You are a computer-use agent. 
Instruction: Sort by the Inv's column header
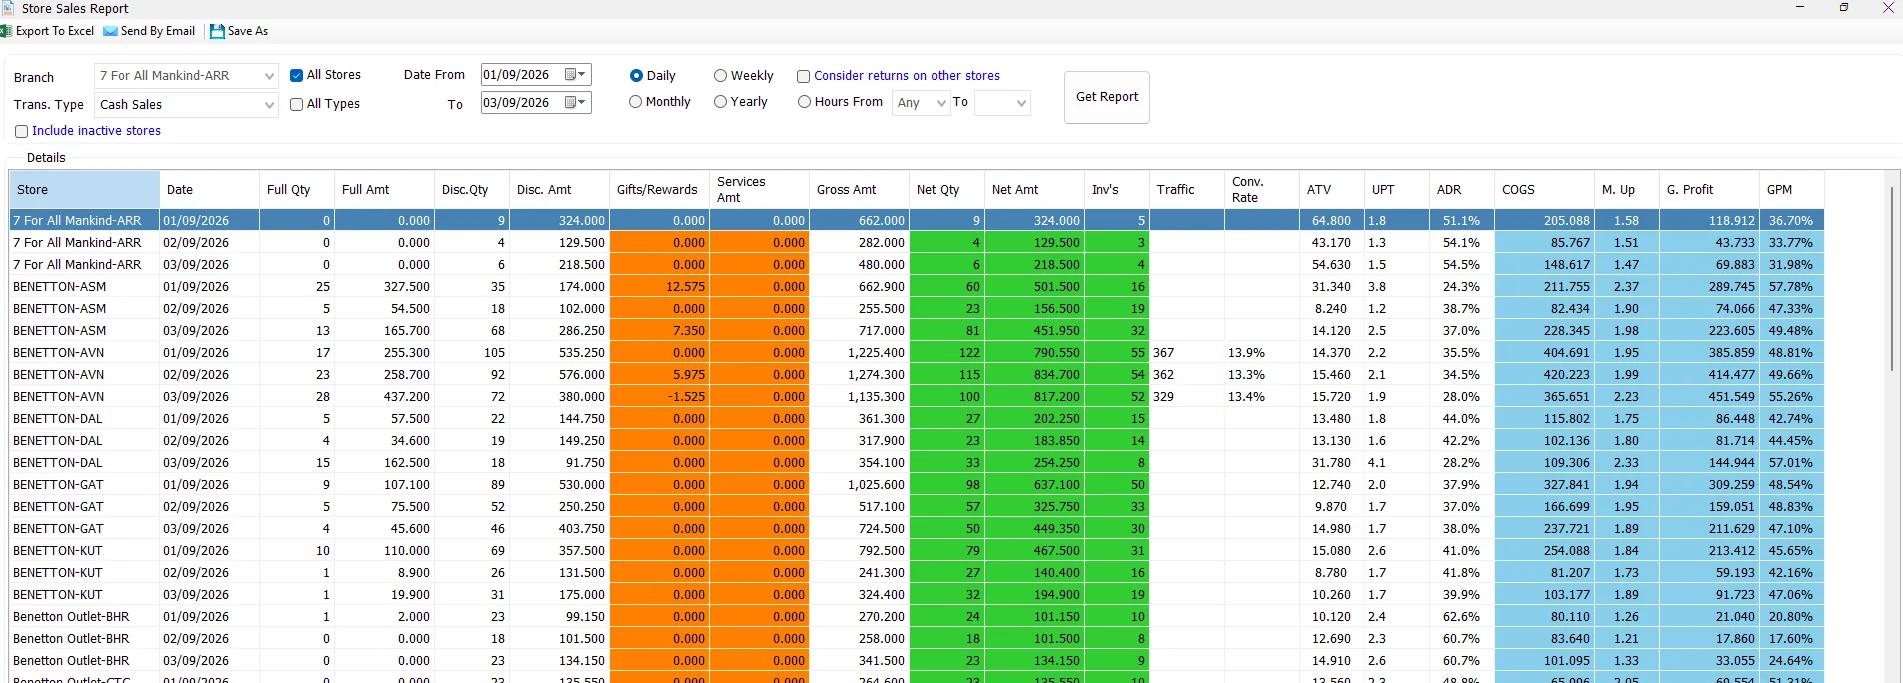pyautogui.click(x=1117, y=190)
